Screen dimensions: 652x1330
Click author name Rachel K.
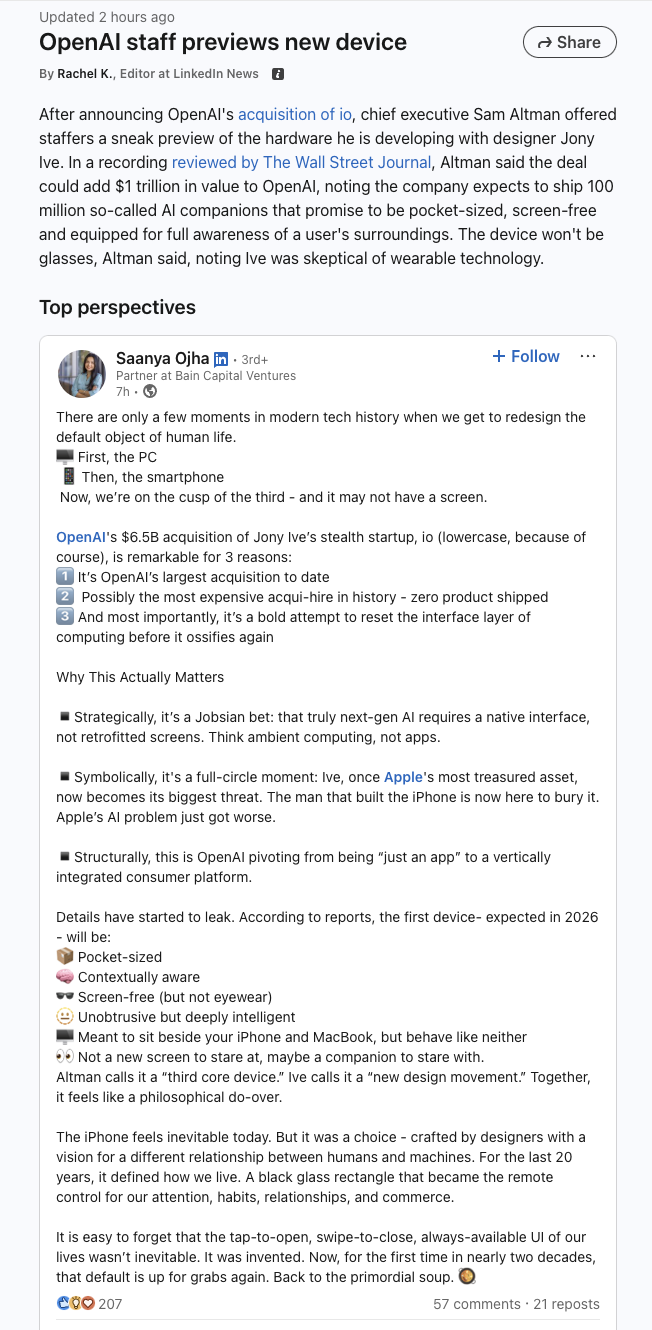tap(85, 74)
